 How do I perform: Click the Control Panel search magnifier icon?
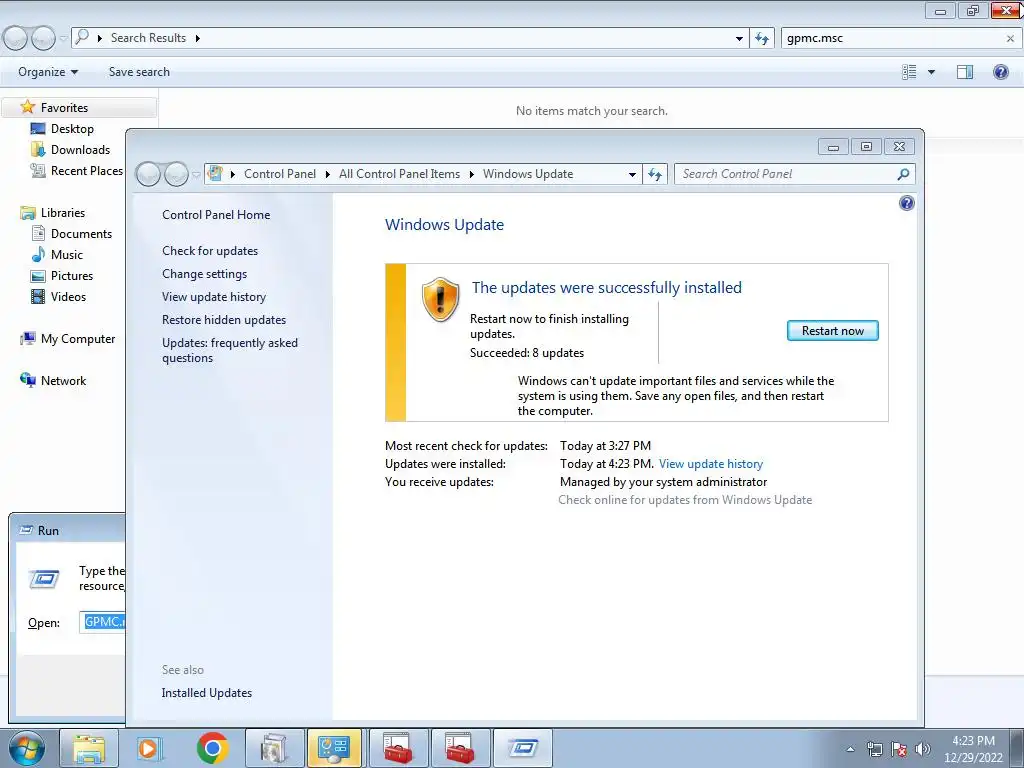click(x=903, y=174)
